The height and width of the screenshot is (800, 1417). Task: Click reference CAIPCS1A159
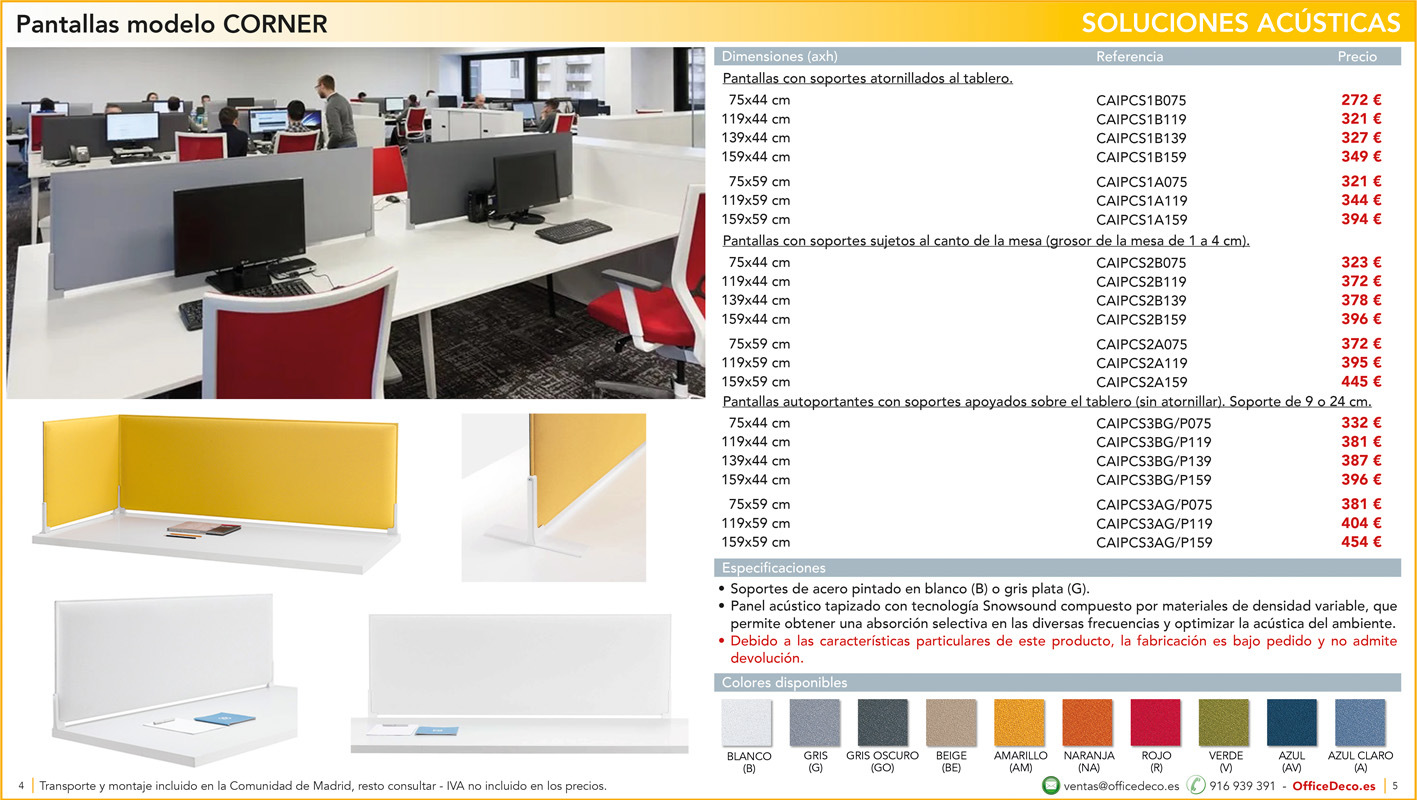pos(1141,220)
